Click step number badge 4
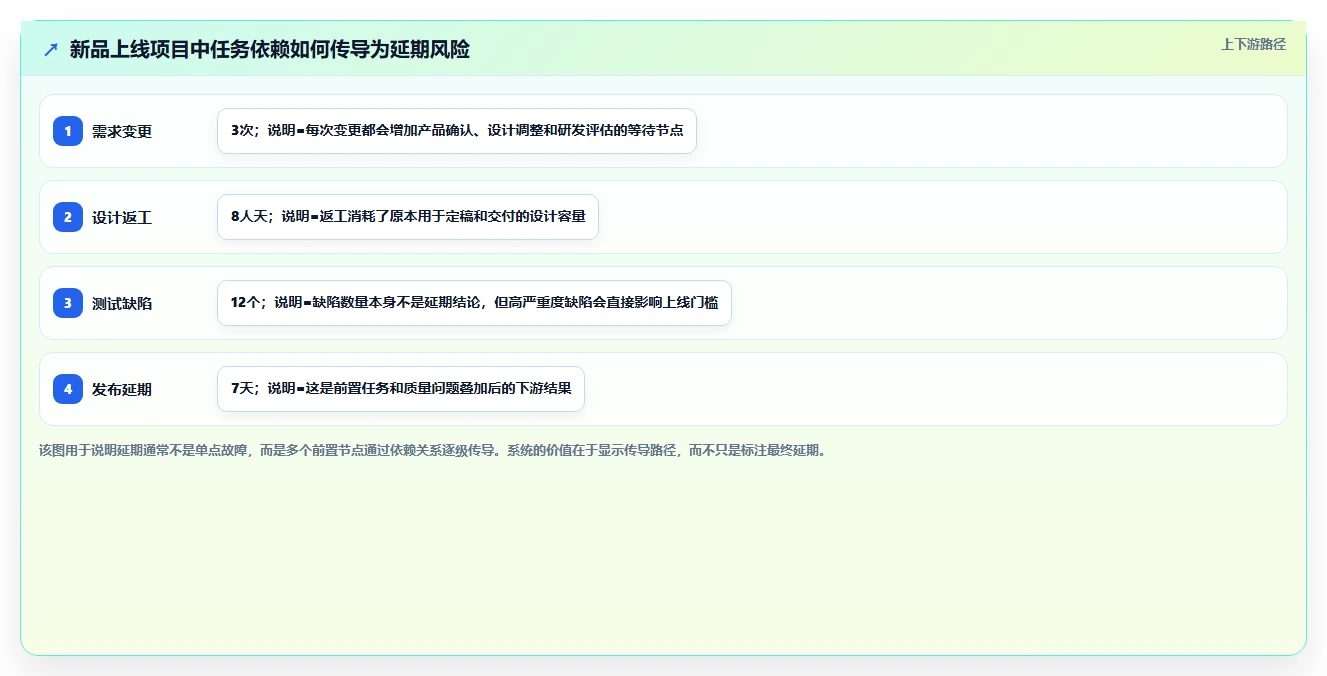Viewport: 1327px width, 676px height. coord(68,389)
